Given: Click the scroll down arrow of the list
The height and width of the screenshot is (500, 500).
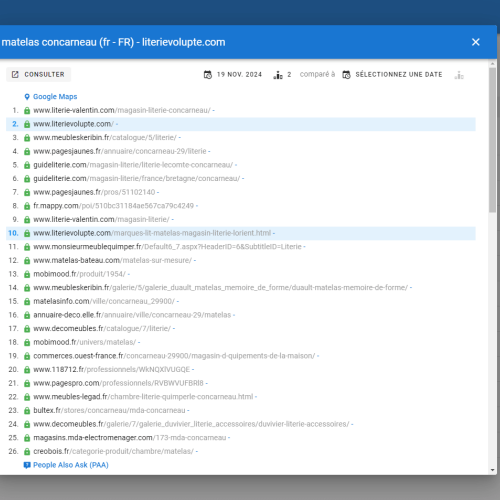Looking at the screenshot, I should 493,470.
